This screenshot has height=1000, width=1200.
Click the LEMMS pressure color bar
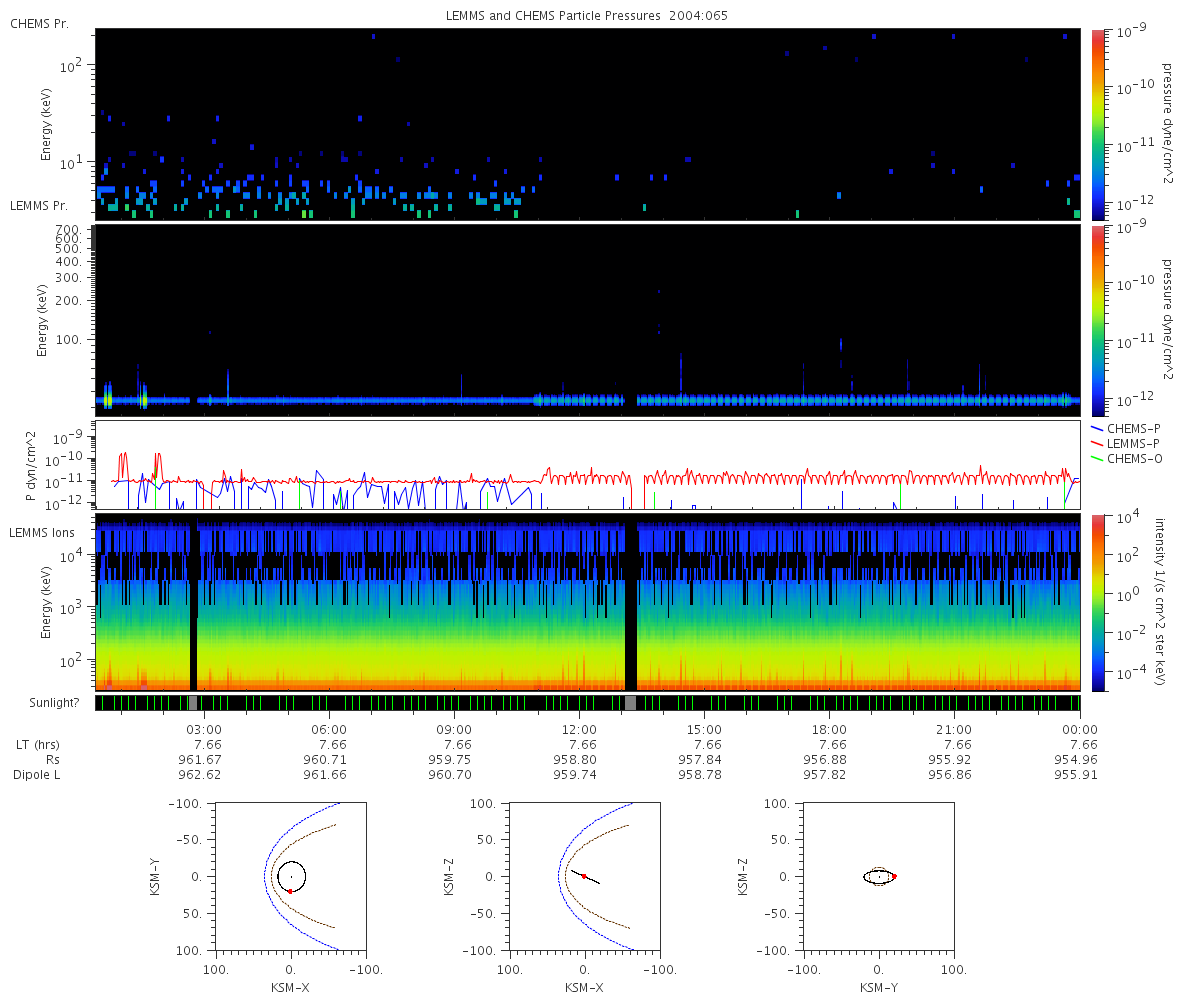(x=1098, y=320)
